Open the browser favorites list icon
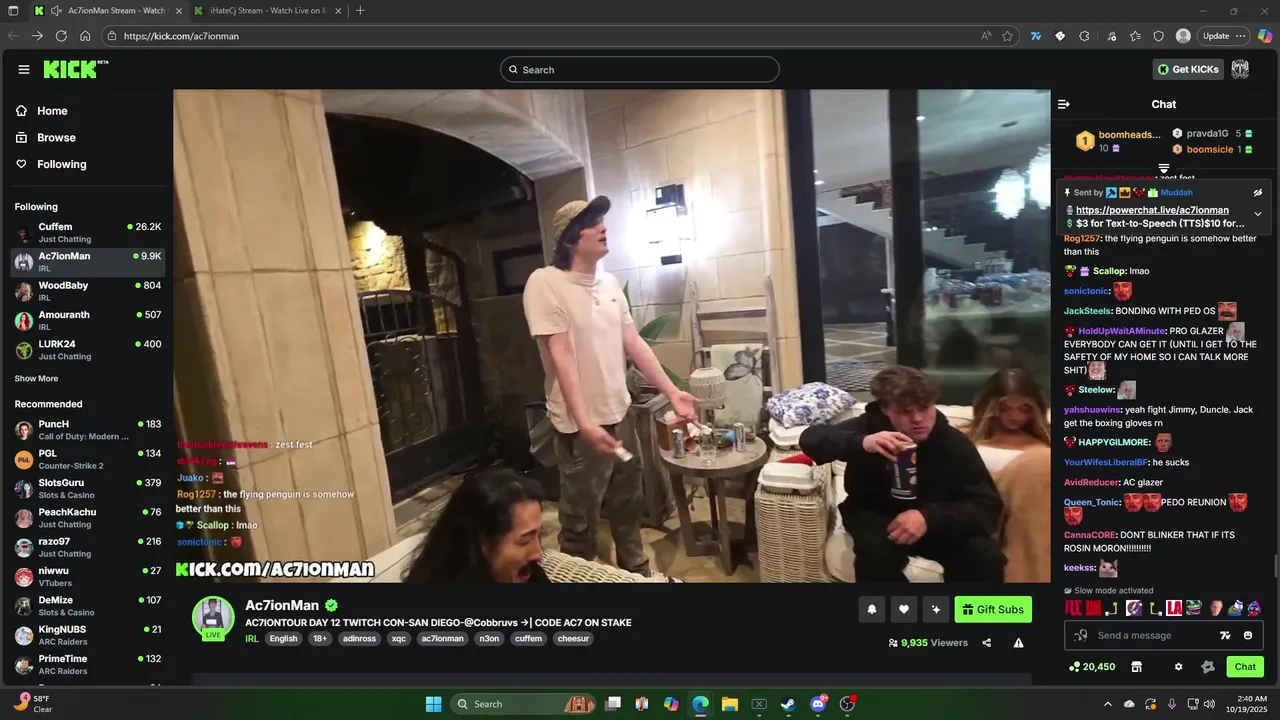The height and width of the screenshot is (720, 1280). click(x=1135, y=36)
